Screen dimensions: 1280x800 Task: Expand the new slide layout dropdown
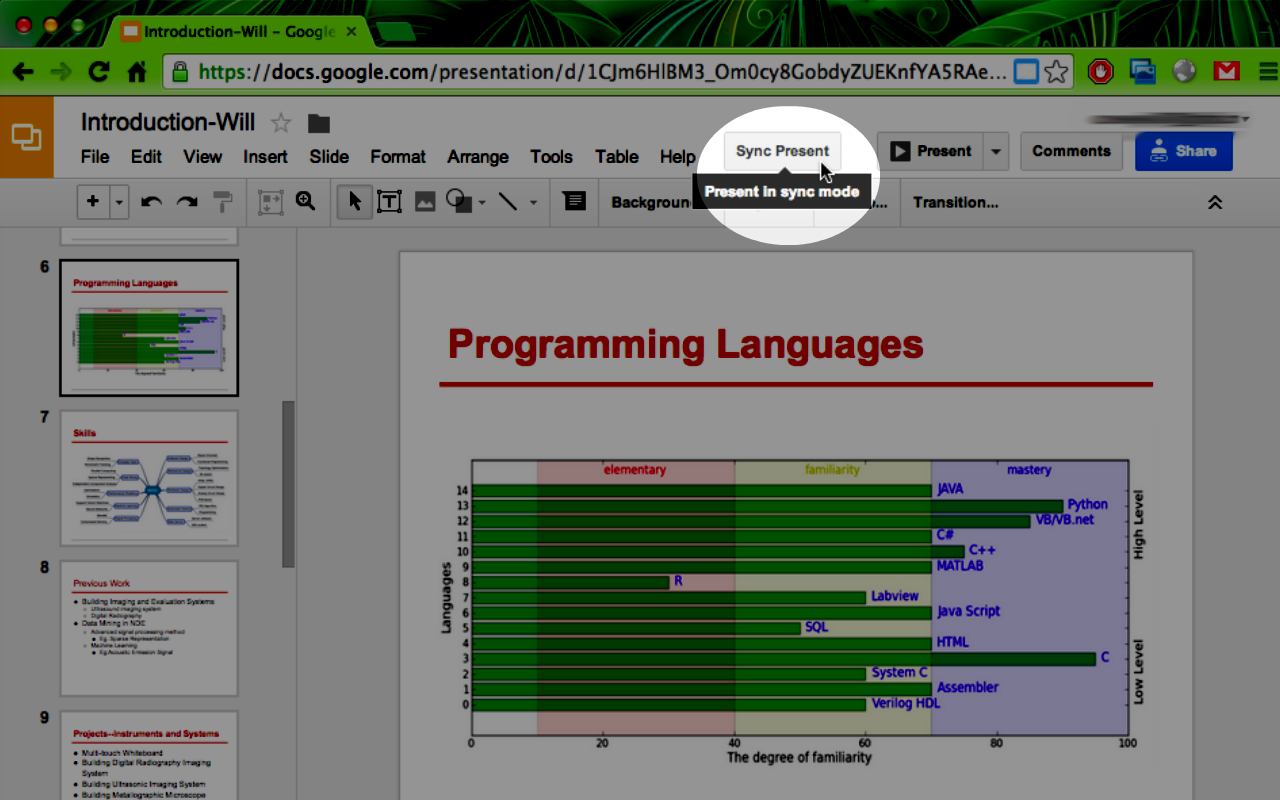click(x=119, y=202)
